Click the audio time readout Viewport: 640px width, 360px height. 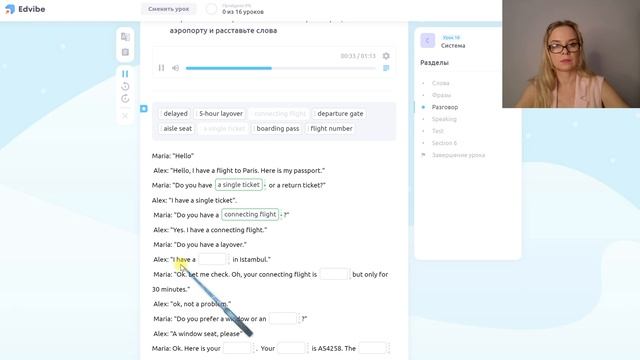(x=358, y=56)
